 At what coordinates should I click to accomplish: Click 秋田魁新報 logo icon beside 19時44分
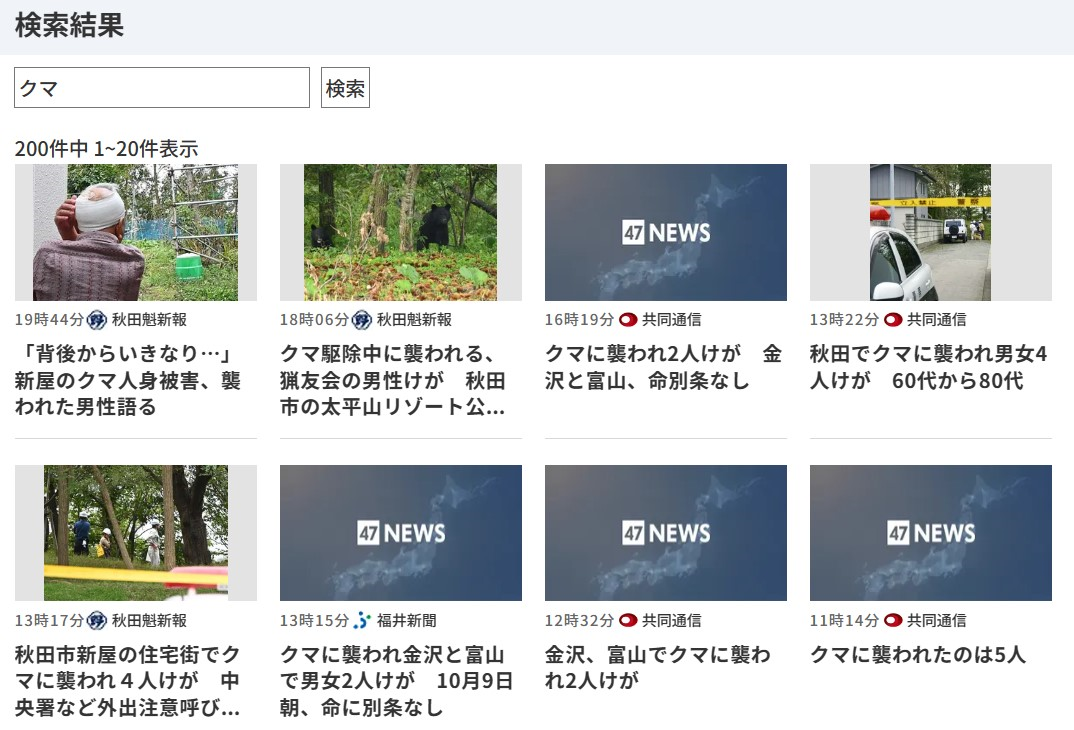tap(97, 320)
